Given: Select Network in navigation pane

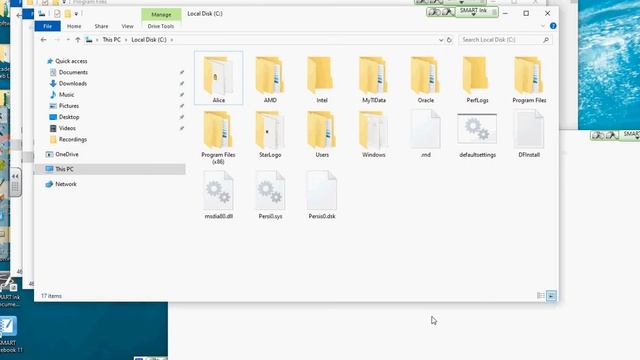Looking at the screenshot, I should coord(66,184).
